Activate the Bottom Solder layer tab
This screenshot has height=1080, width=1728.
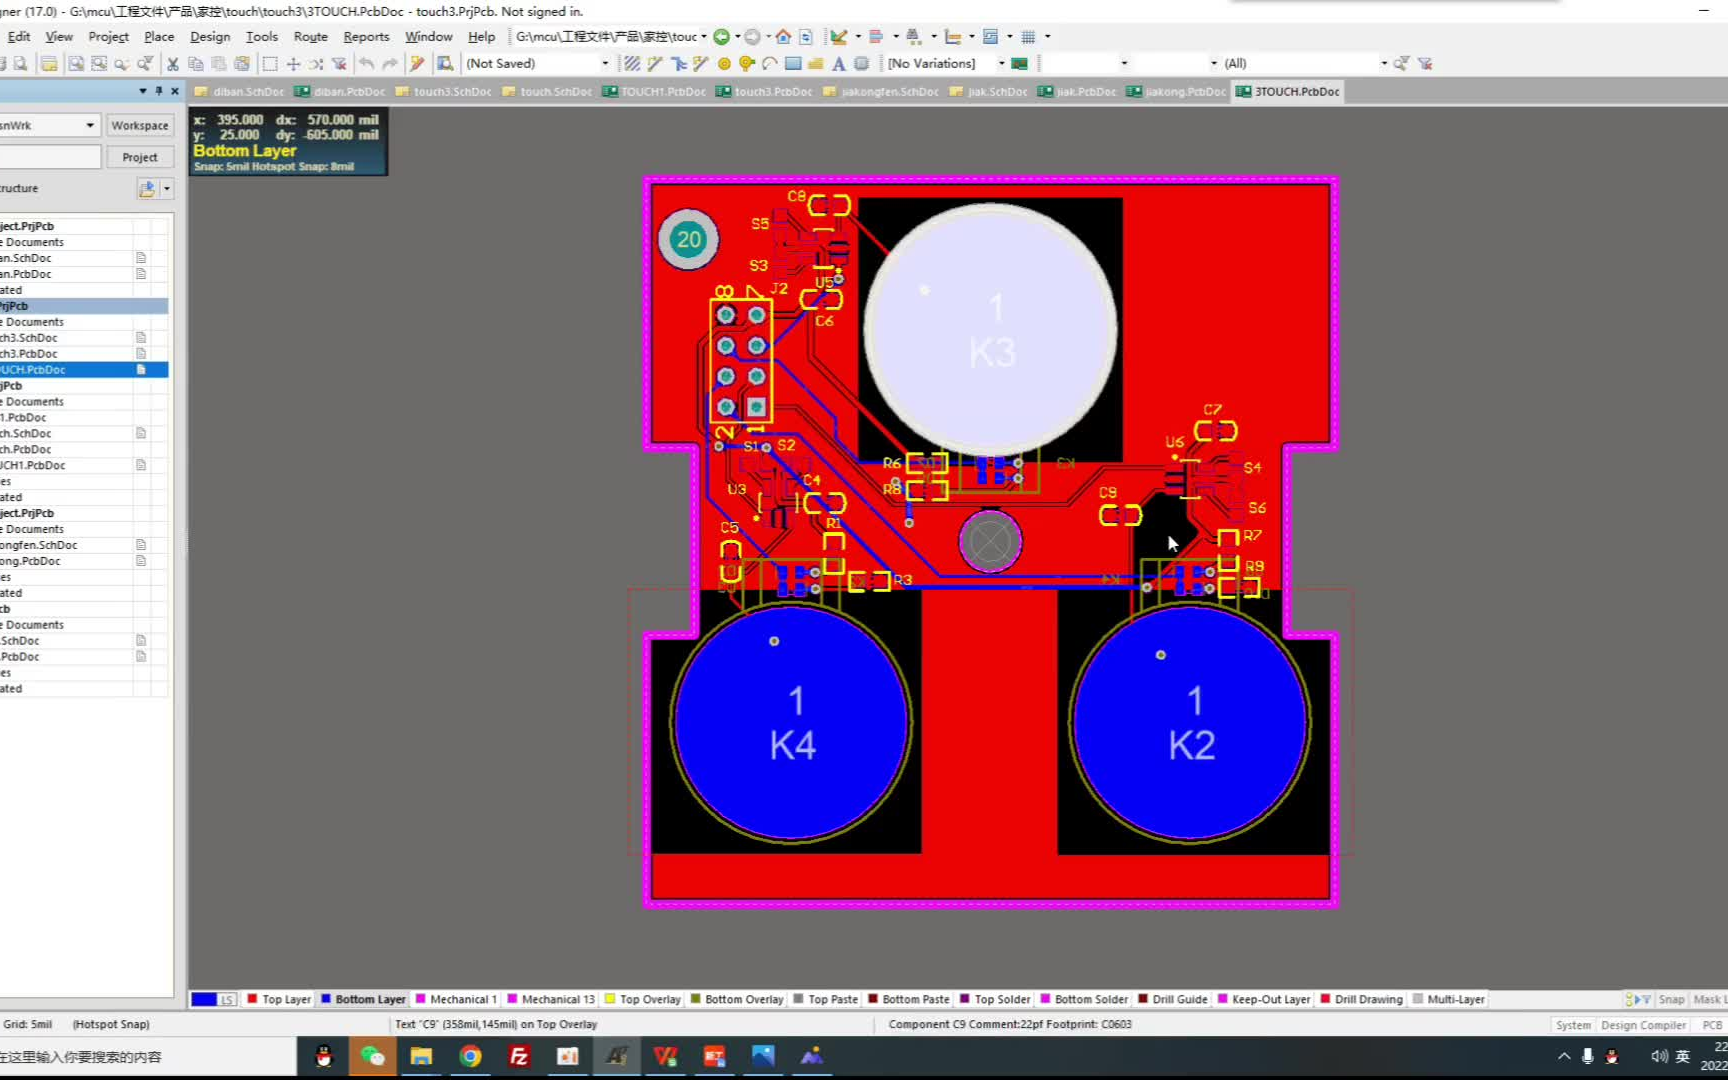click(x=1084, y=999)
